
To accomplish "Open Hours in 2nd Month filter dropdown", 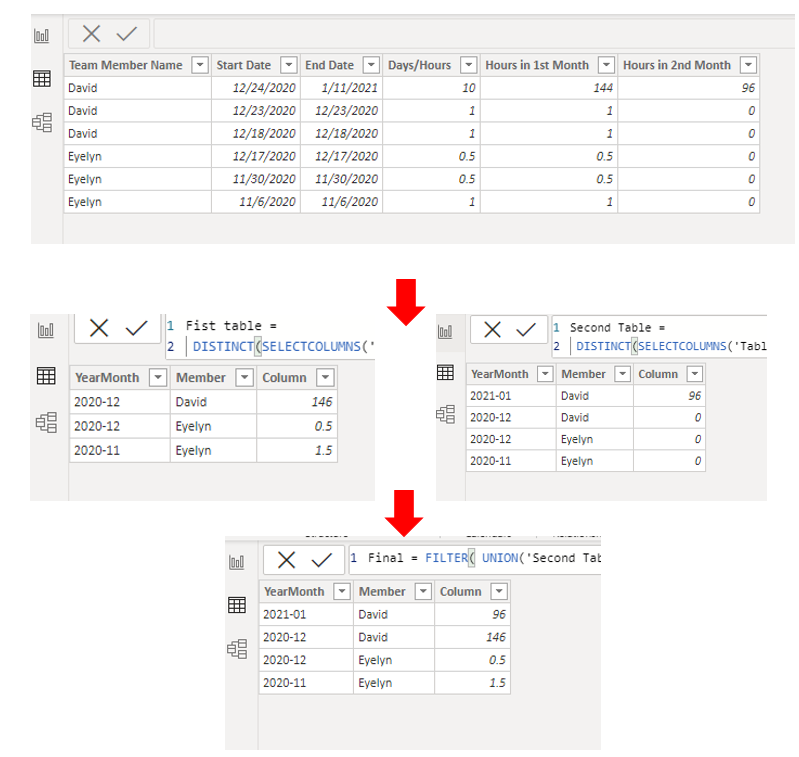I will tap(748, 65).
